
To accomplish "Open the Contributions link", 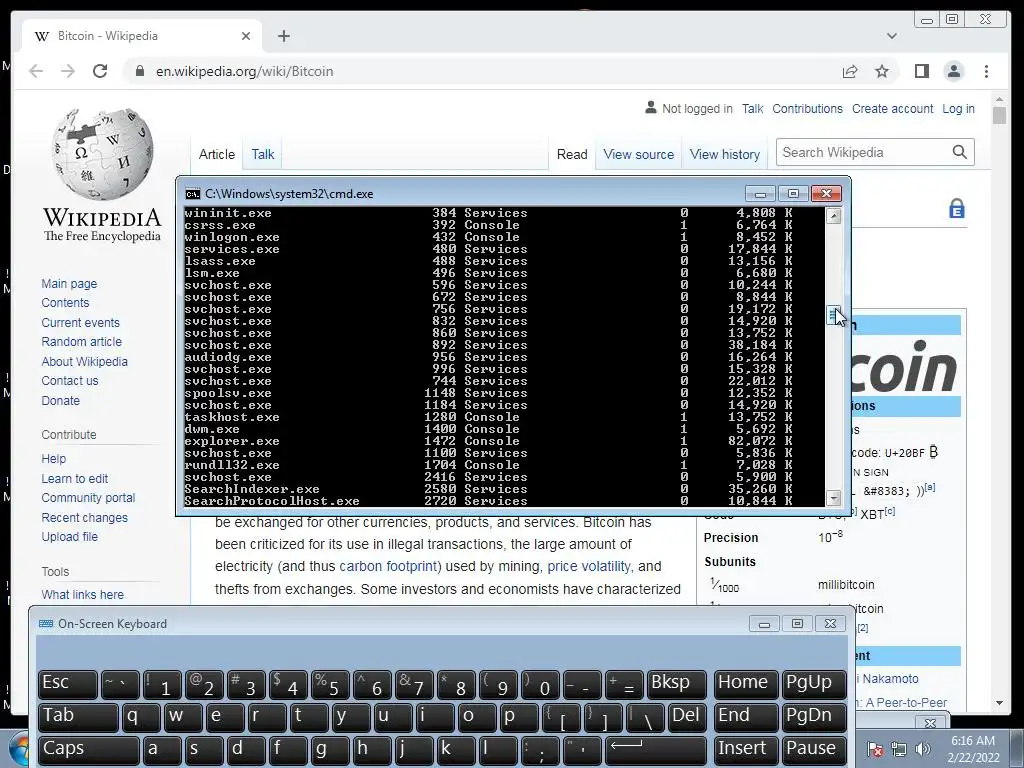I will [x=807, y=108].
